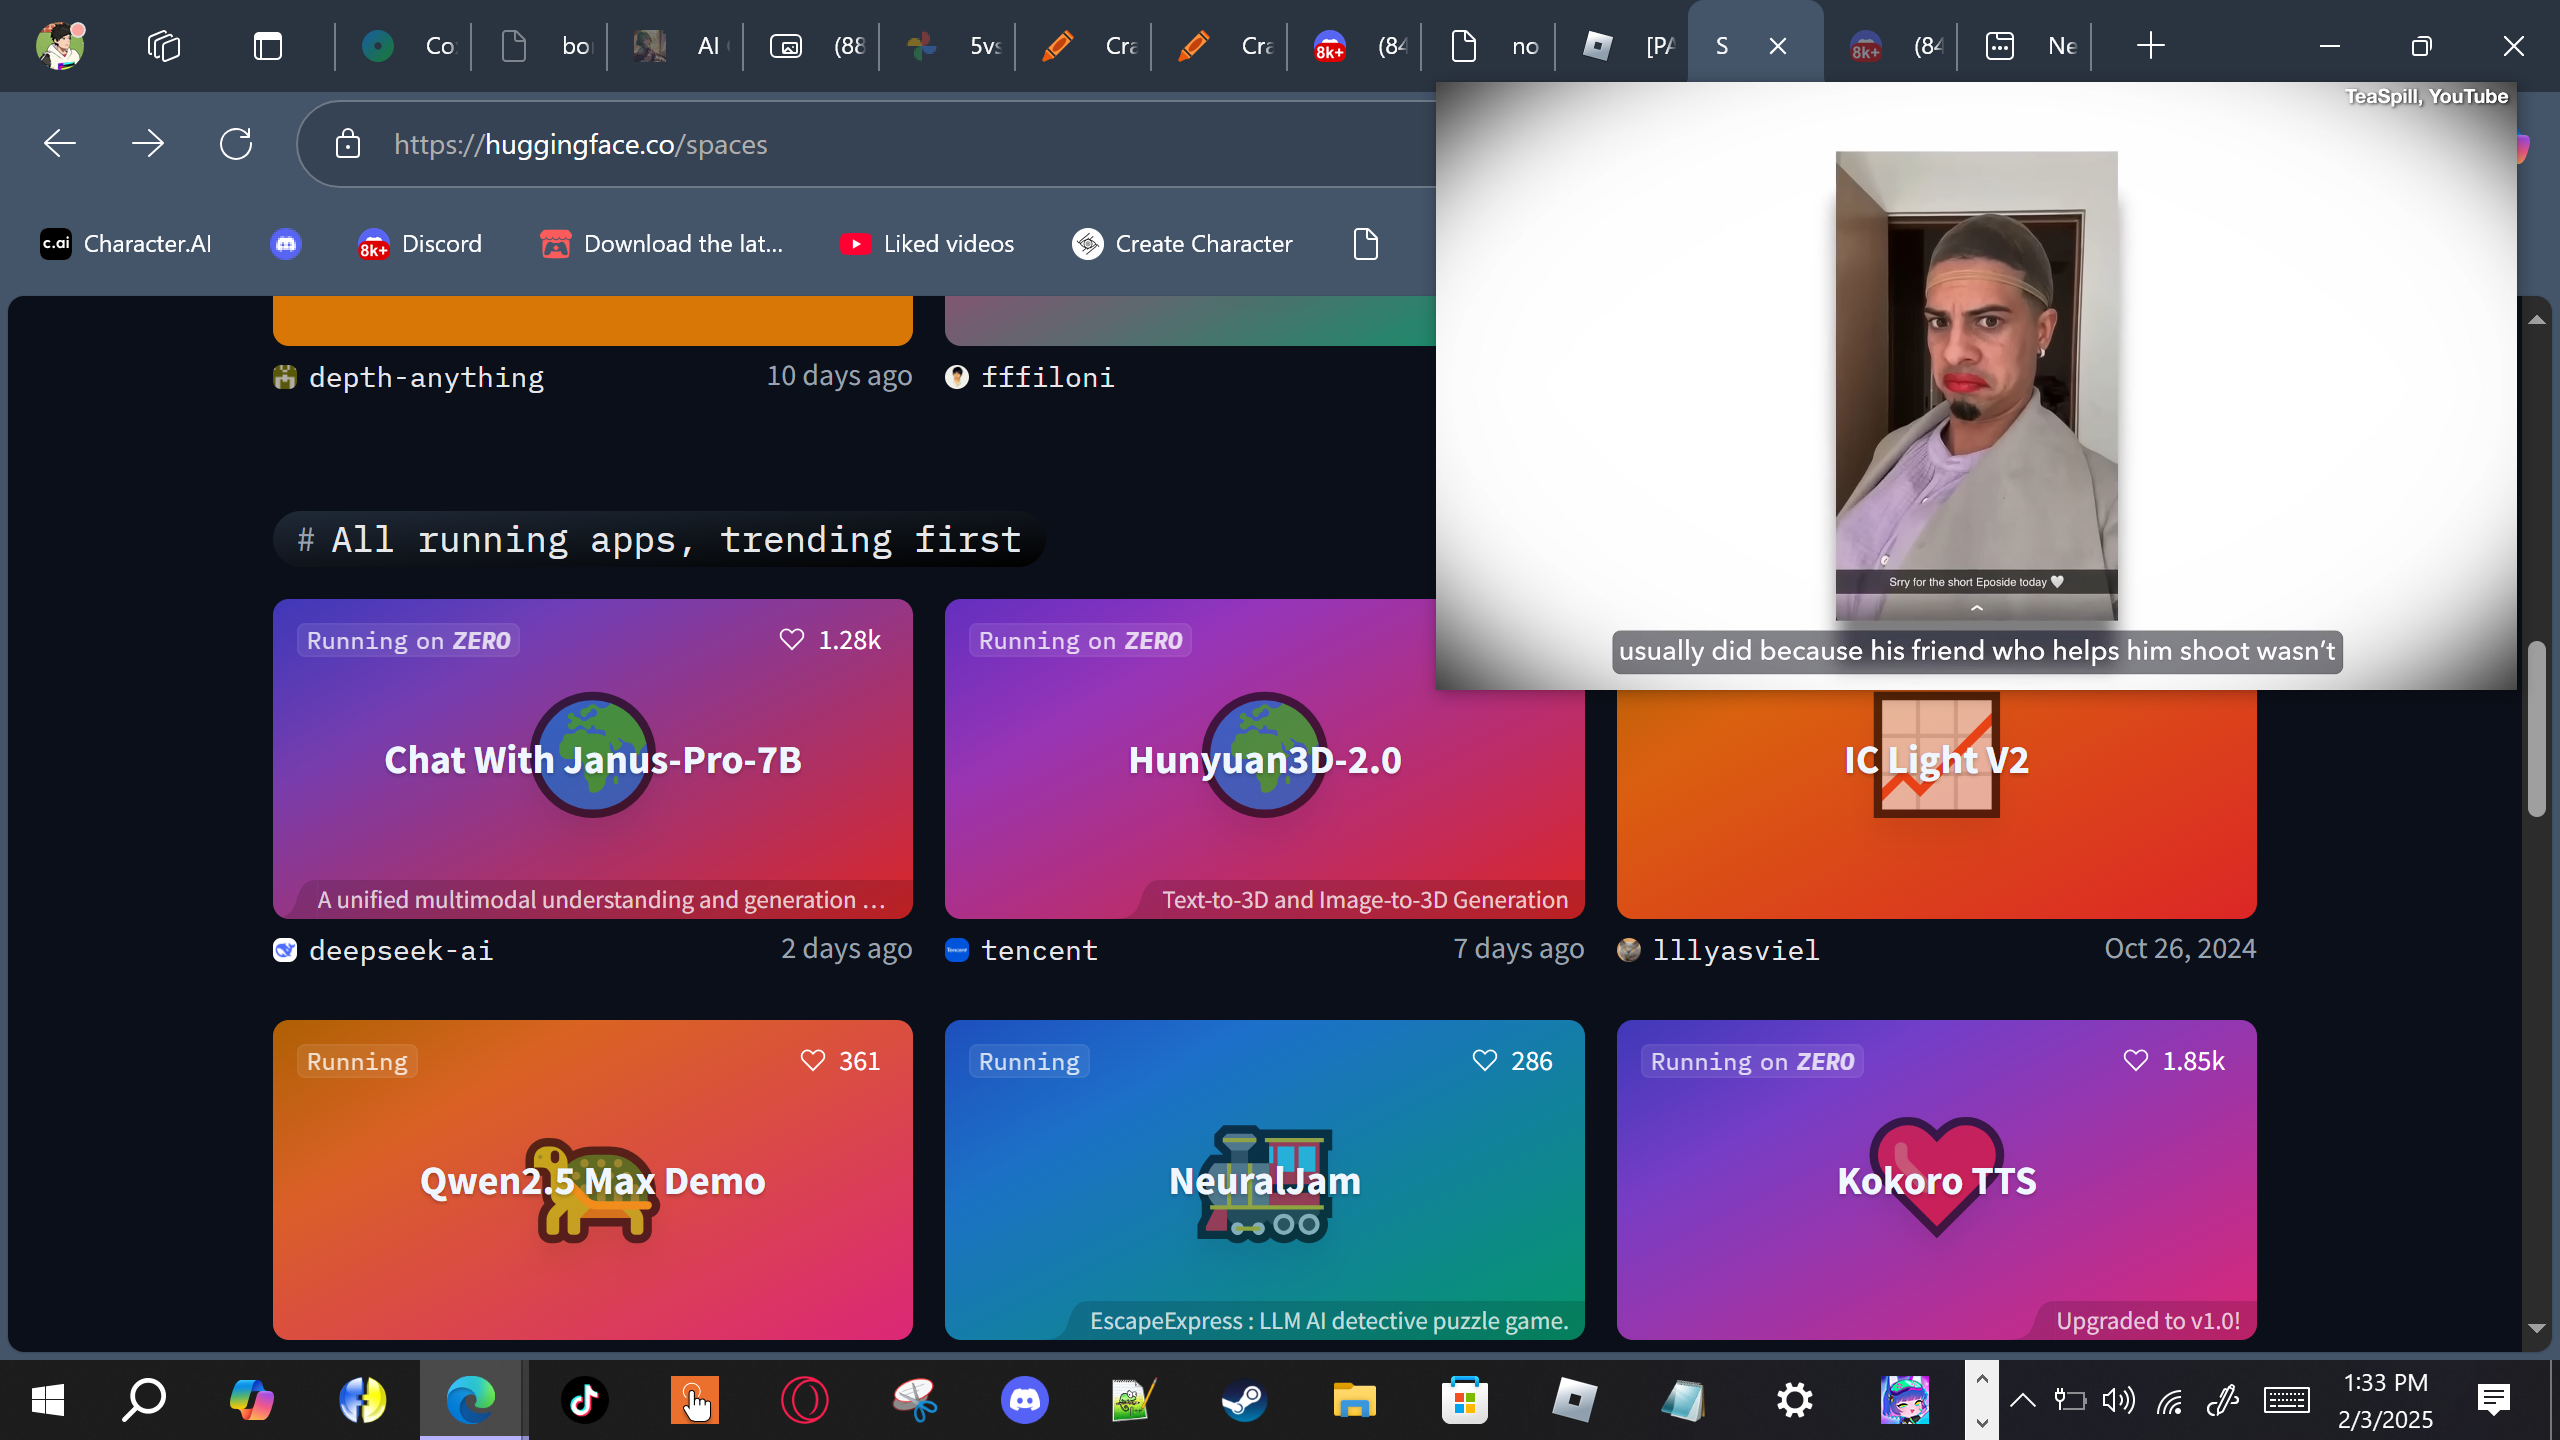Open the NeuralJam space card
This screenshot has height=1440, width=2560.
(1265, 1180)
